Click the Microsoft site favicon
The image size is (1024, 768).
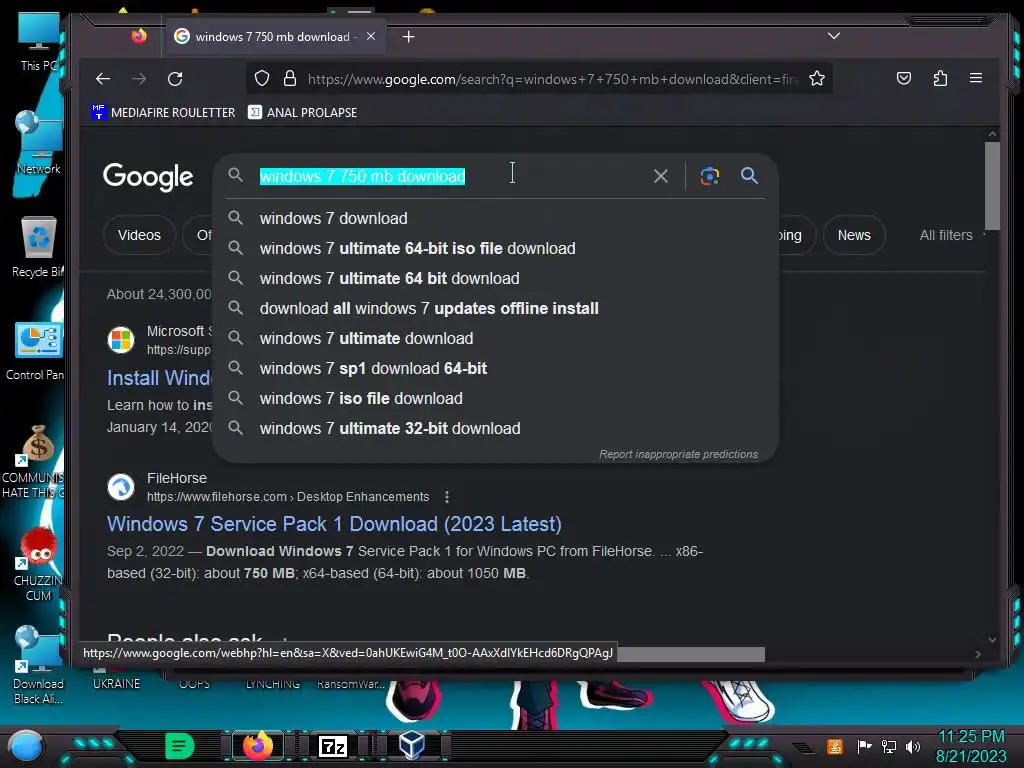click(x=121, y=340)
